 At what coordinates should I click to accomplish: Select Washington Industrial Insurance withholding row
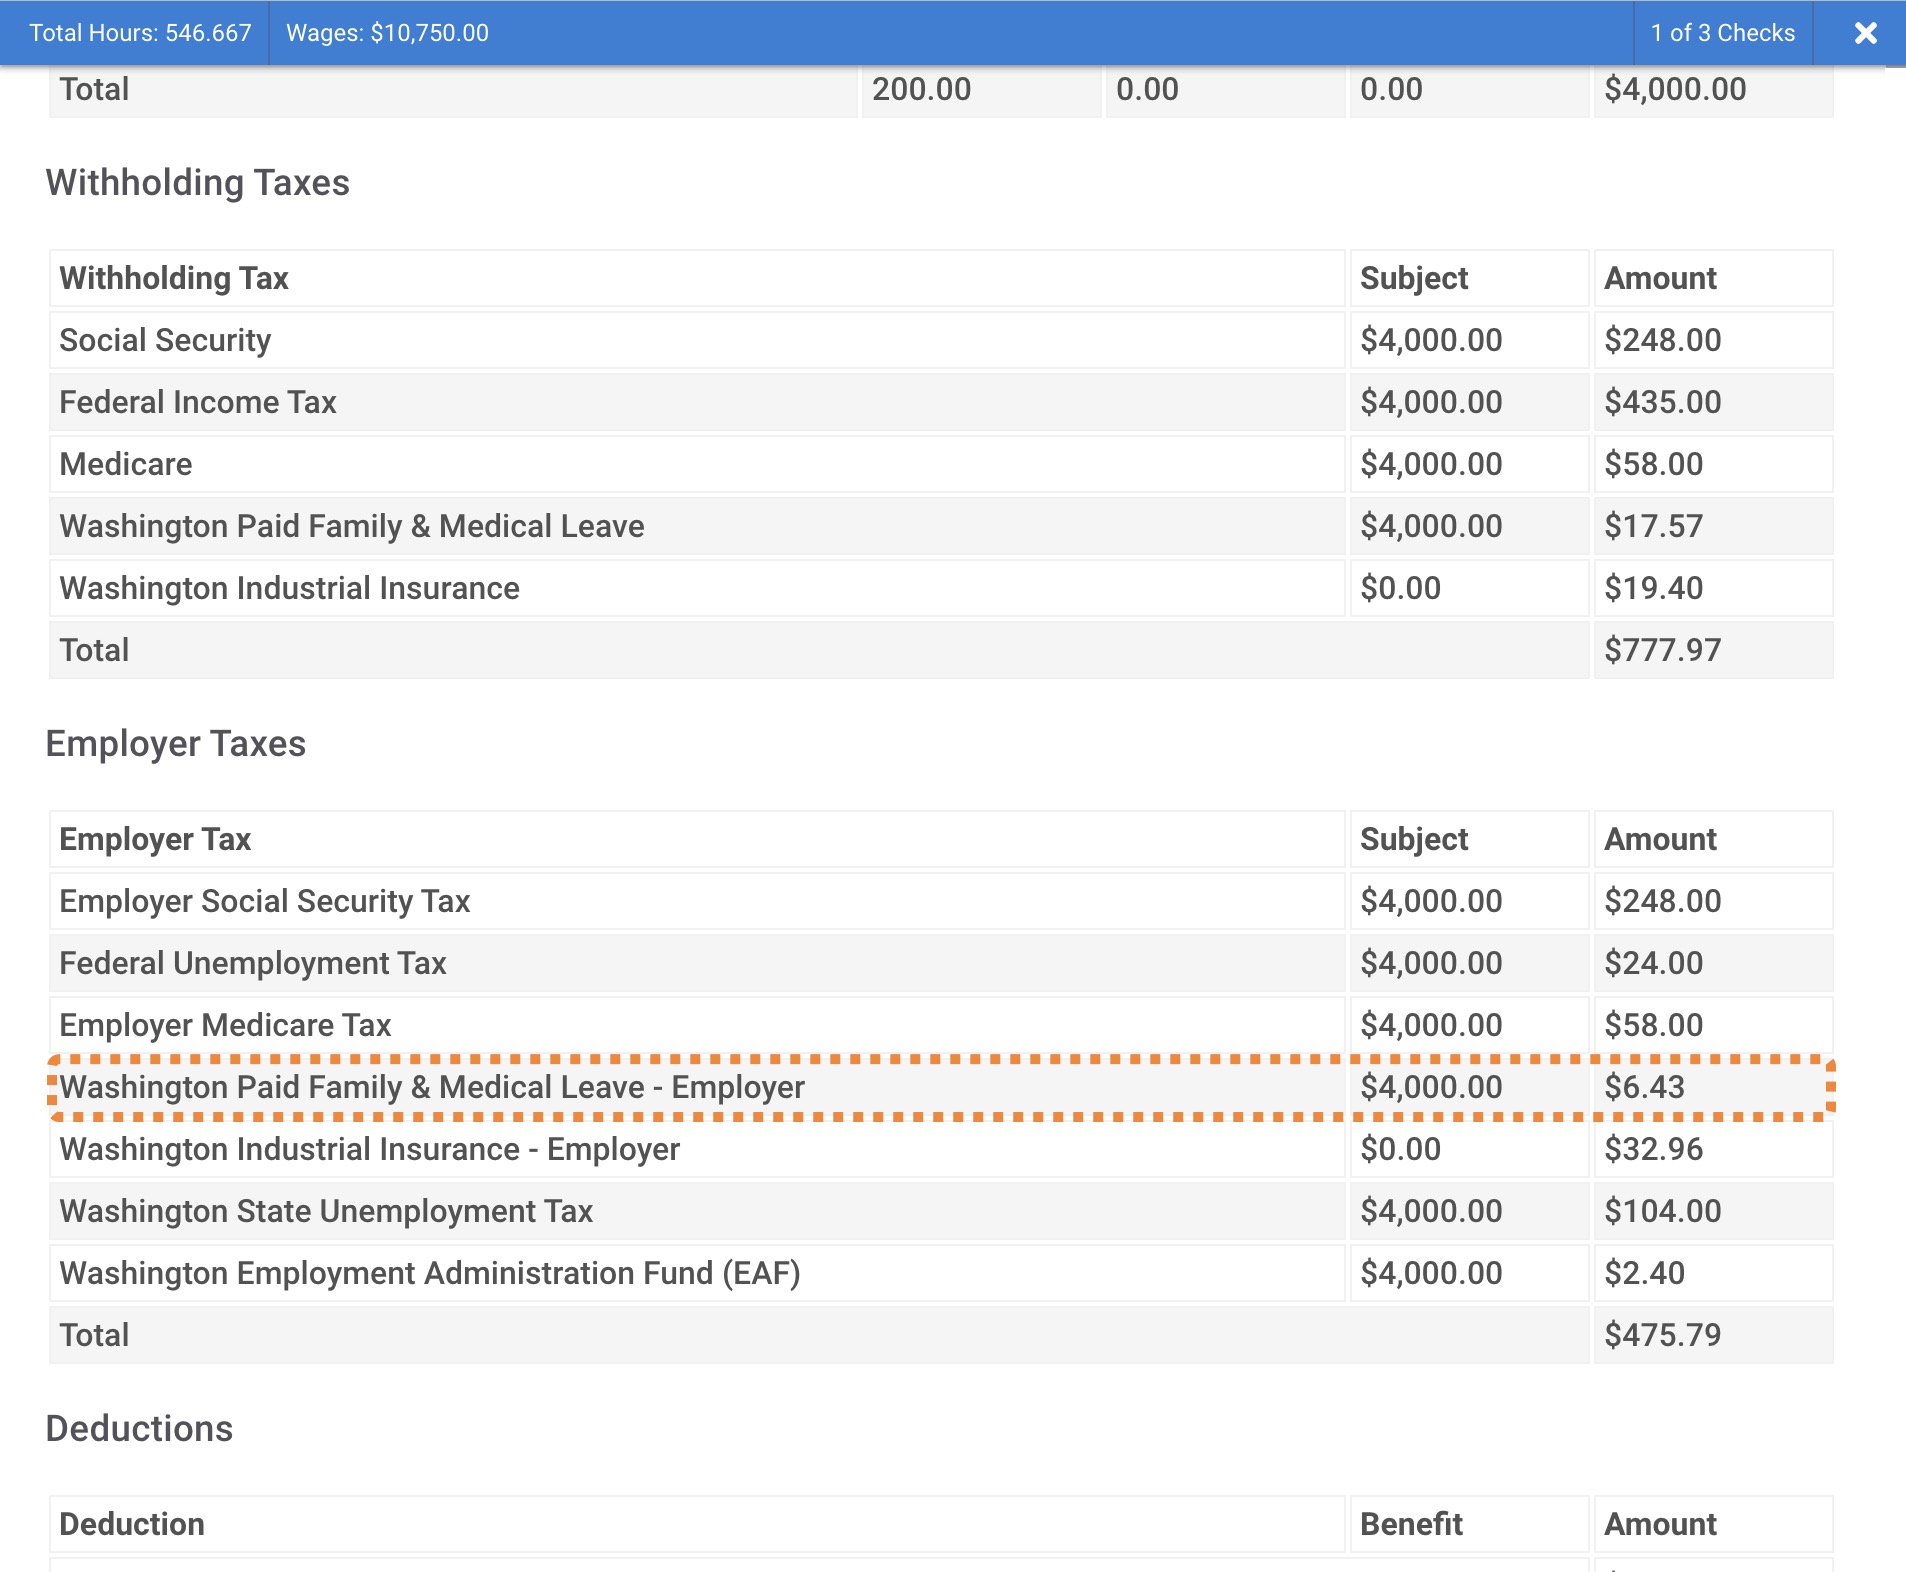pyautogui.click(x=289, y=588)
